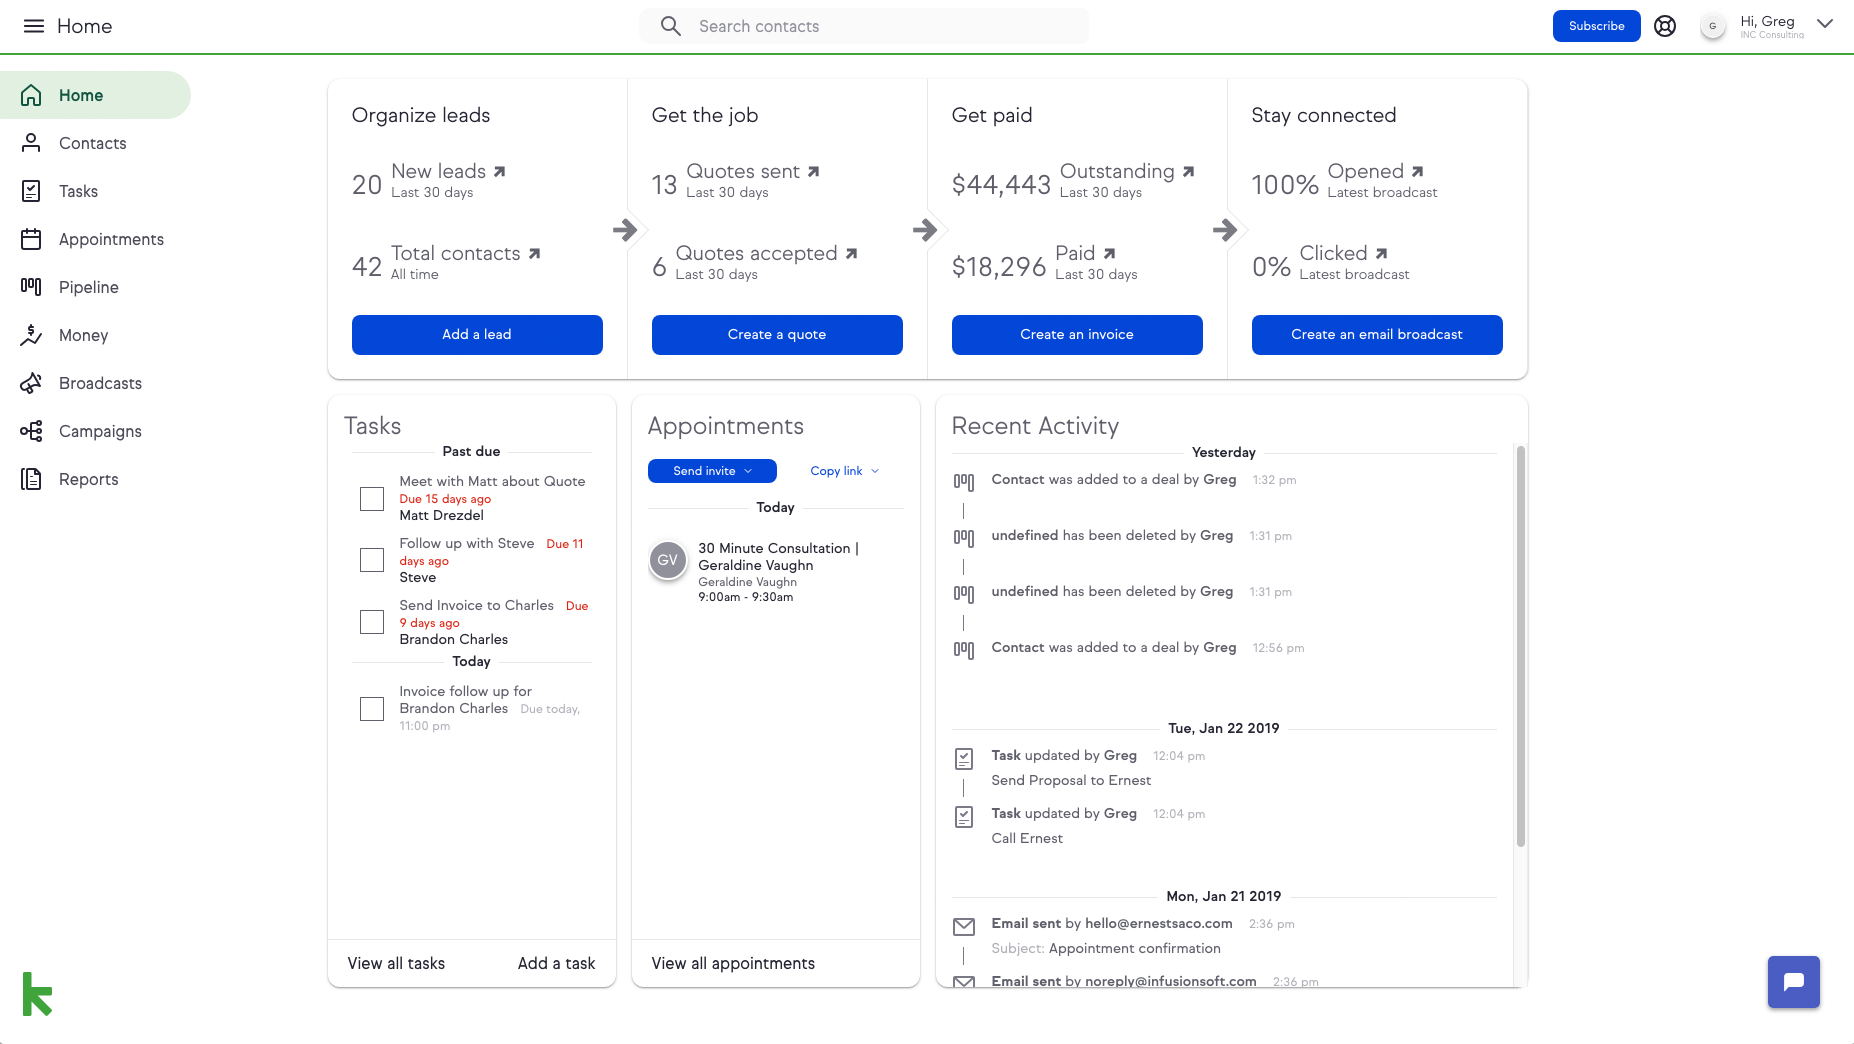This screenshot has height=1044, width=1854.
Task: Click the Recent Activity scrollbar
Action: pyautogui.click(x=1521, y=646)
